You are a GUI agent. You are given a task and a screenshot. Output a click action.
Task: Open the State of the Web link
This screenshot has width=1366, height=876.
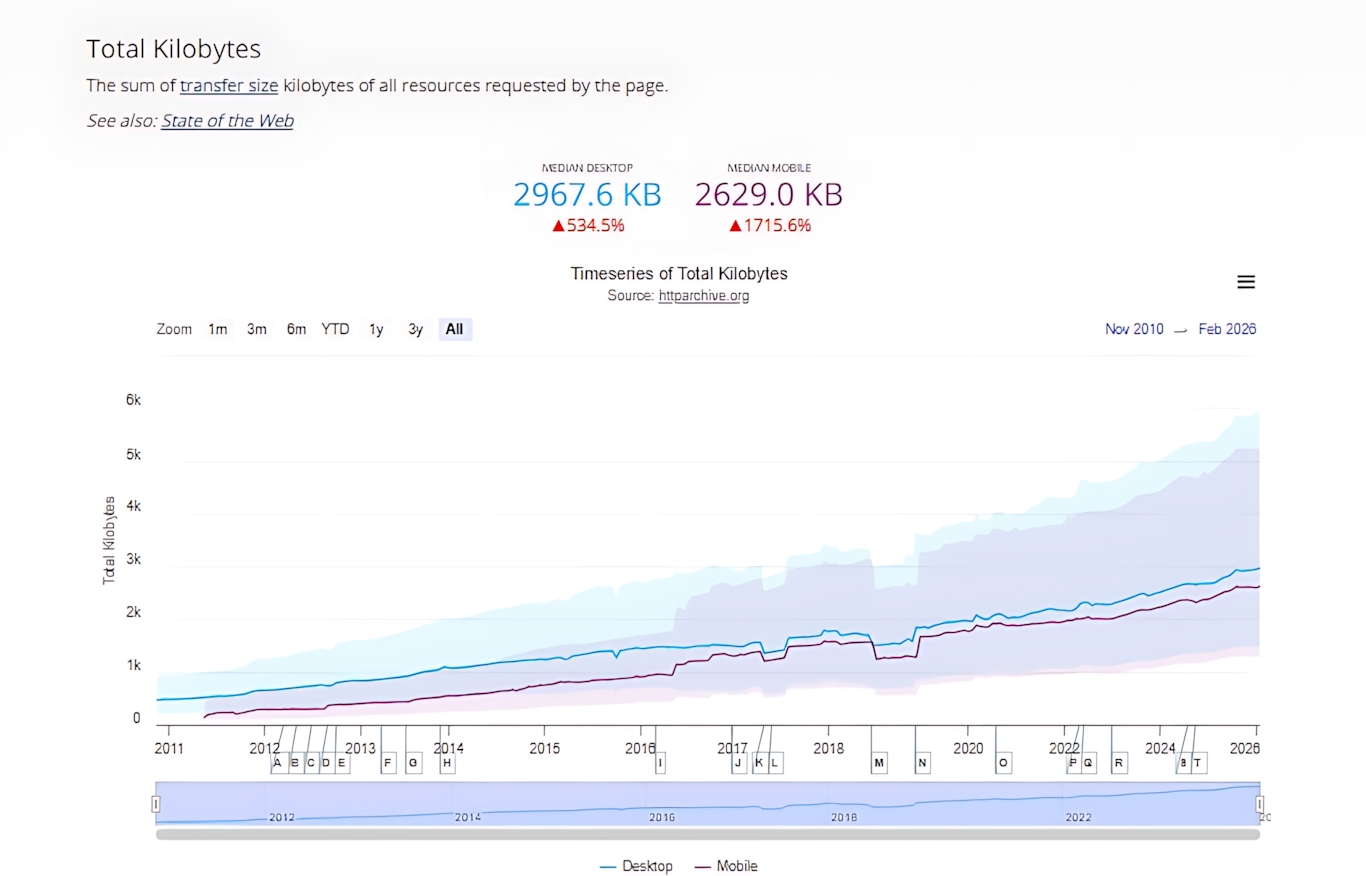[227, 121]
